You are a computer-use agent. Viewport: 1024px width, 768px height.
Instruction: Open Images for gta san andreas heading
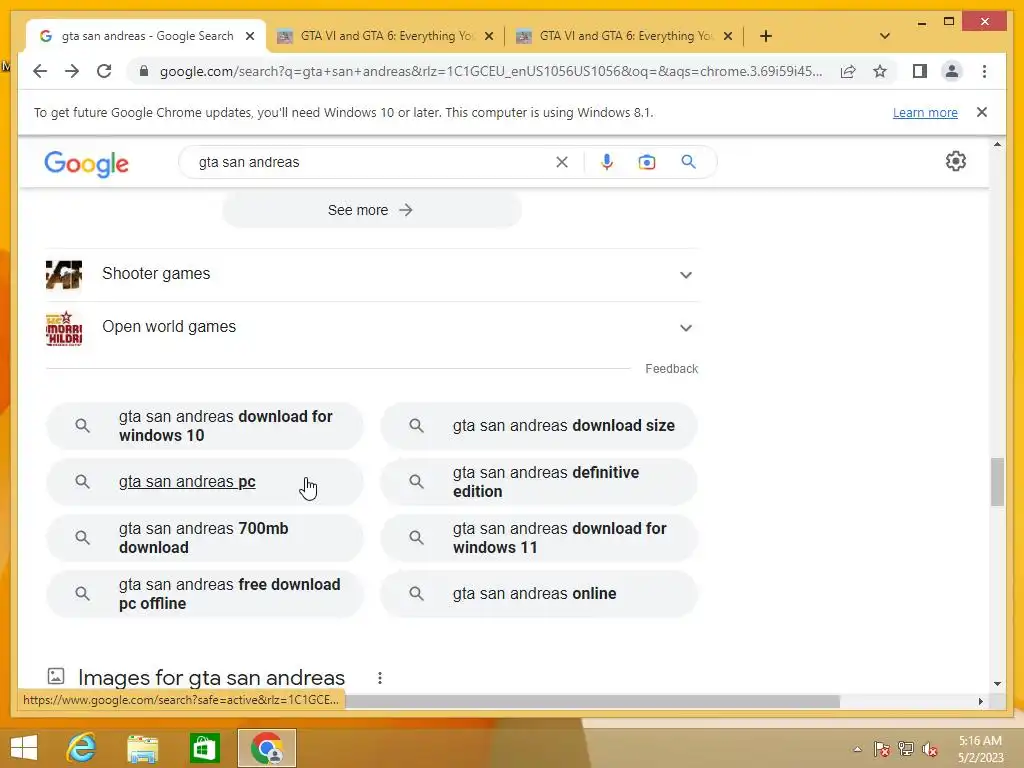pyautogui.click(x=211, y=678)
